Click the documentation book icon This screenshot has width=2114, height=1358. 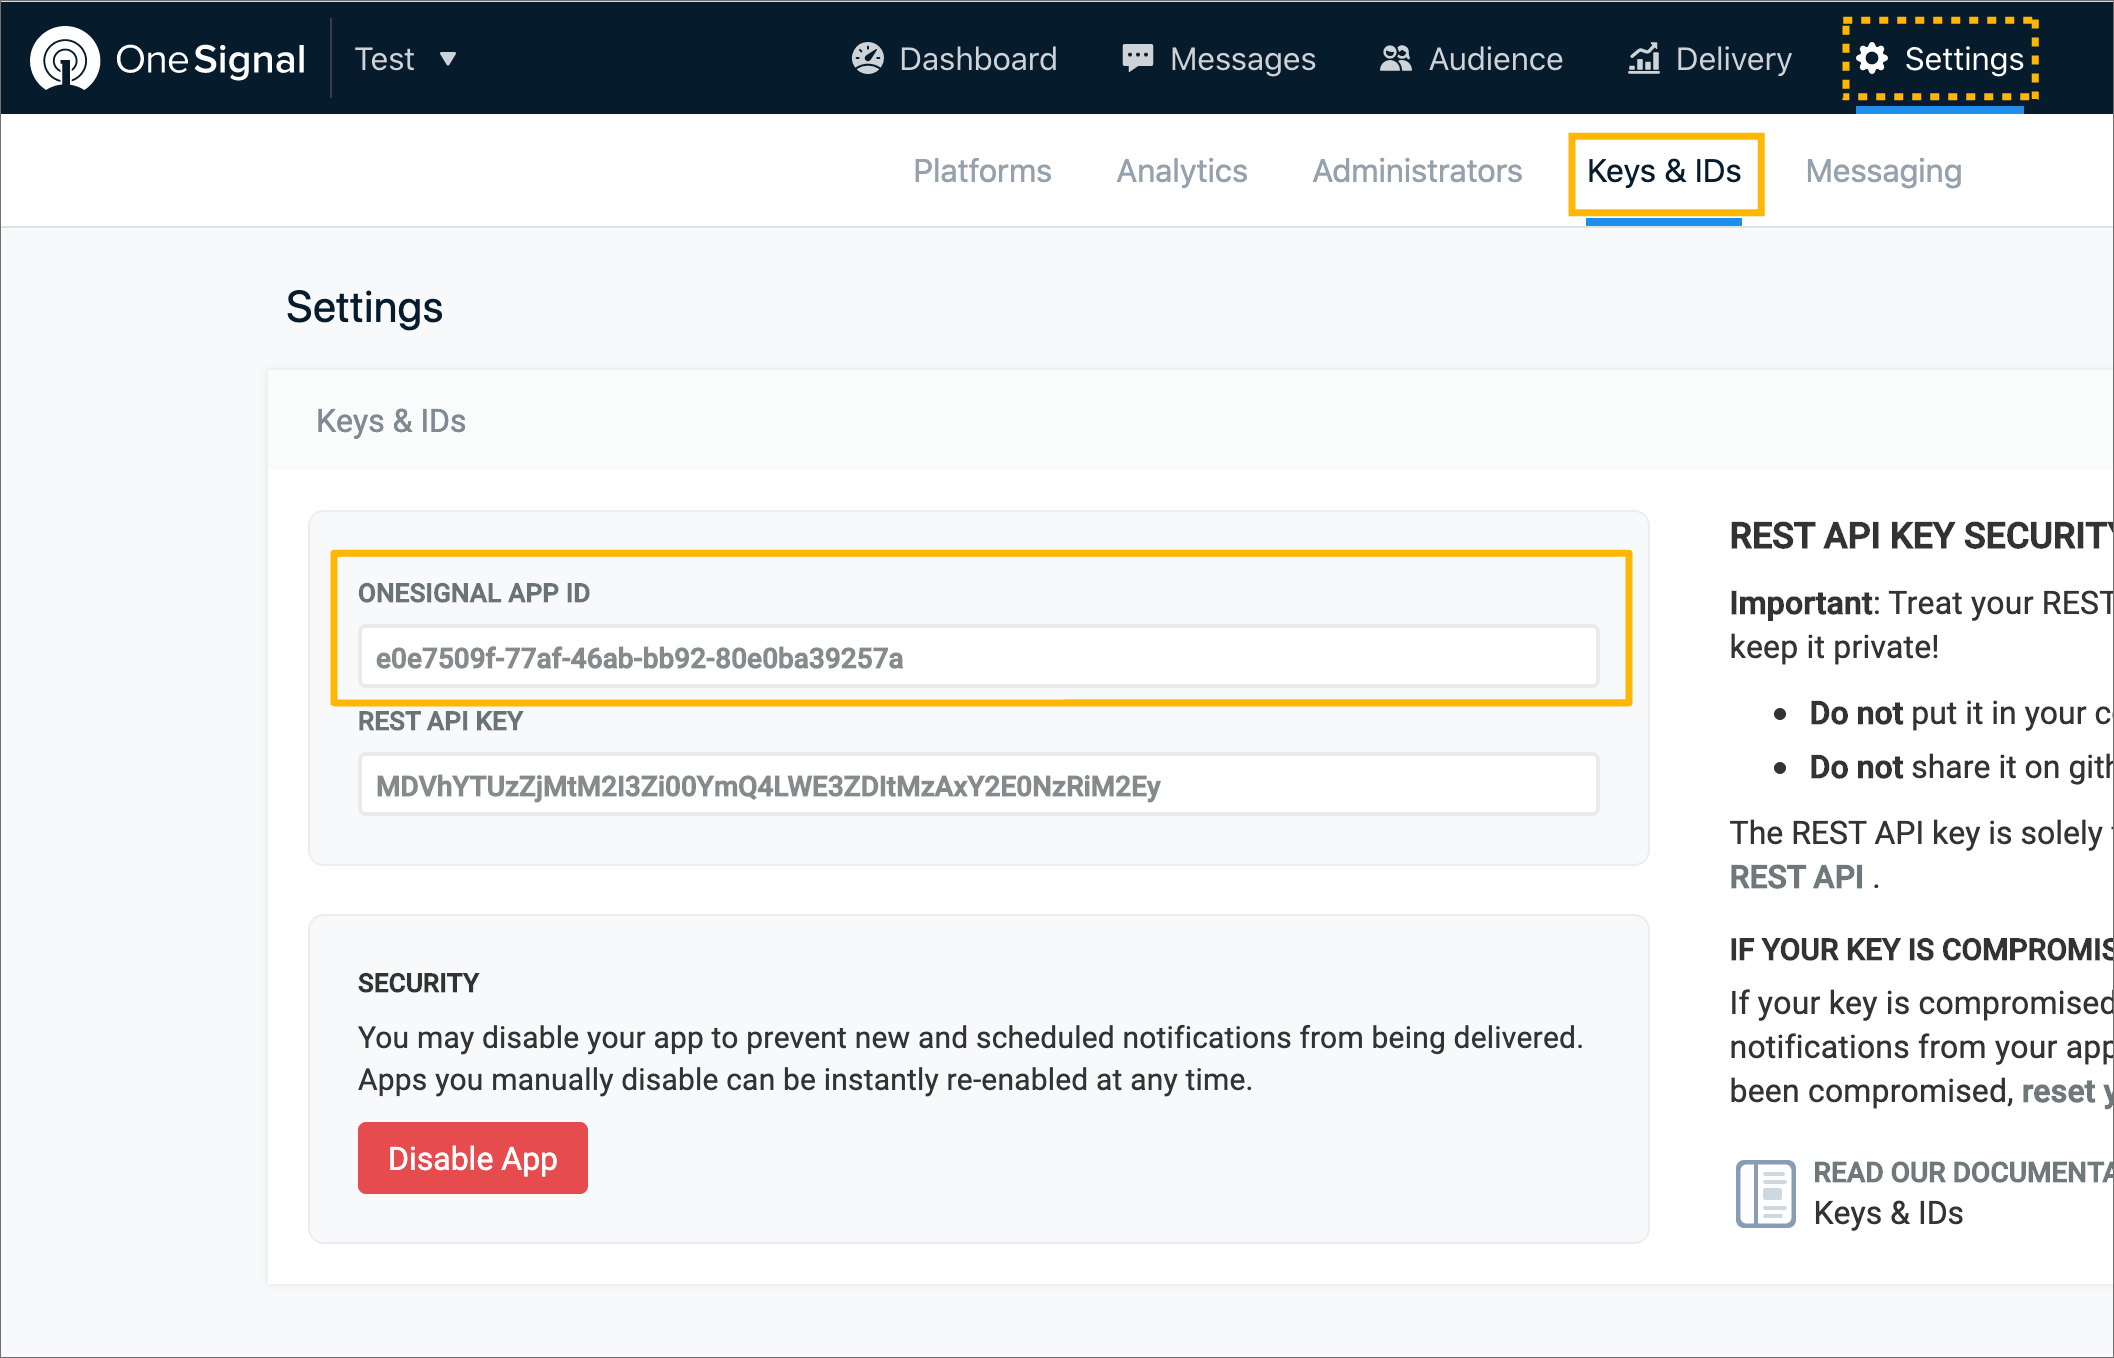[1765, 1192]
